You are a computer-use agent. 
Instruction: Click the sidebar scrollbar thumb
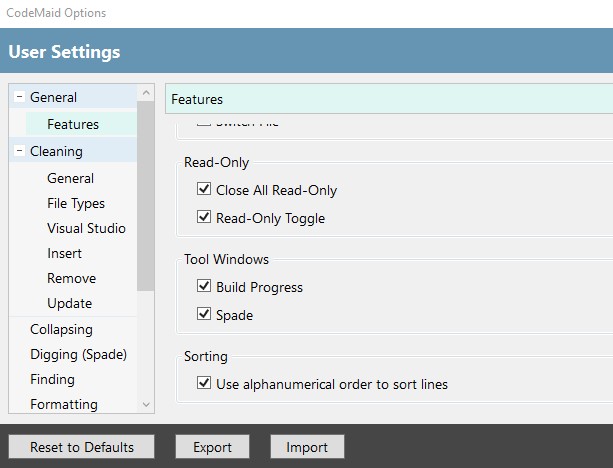[146, 196]
